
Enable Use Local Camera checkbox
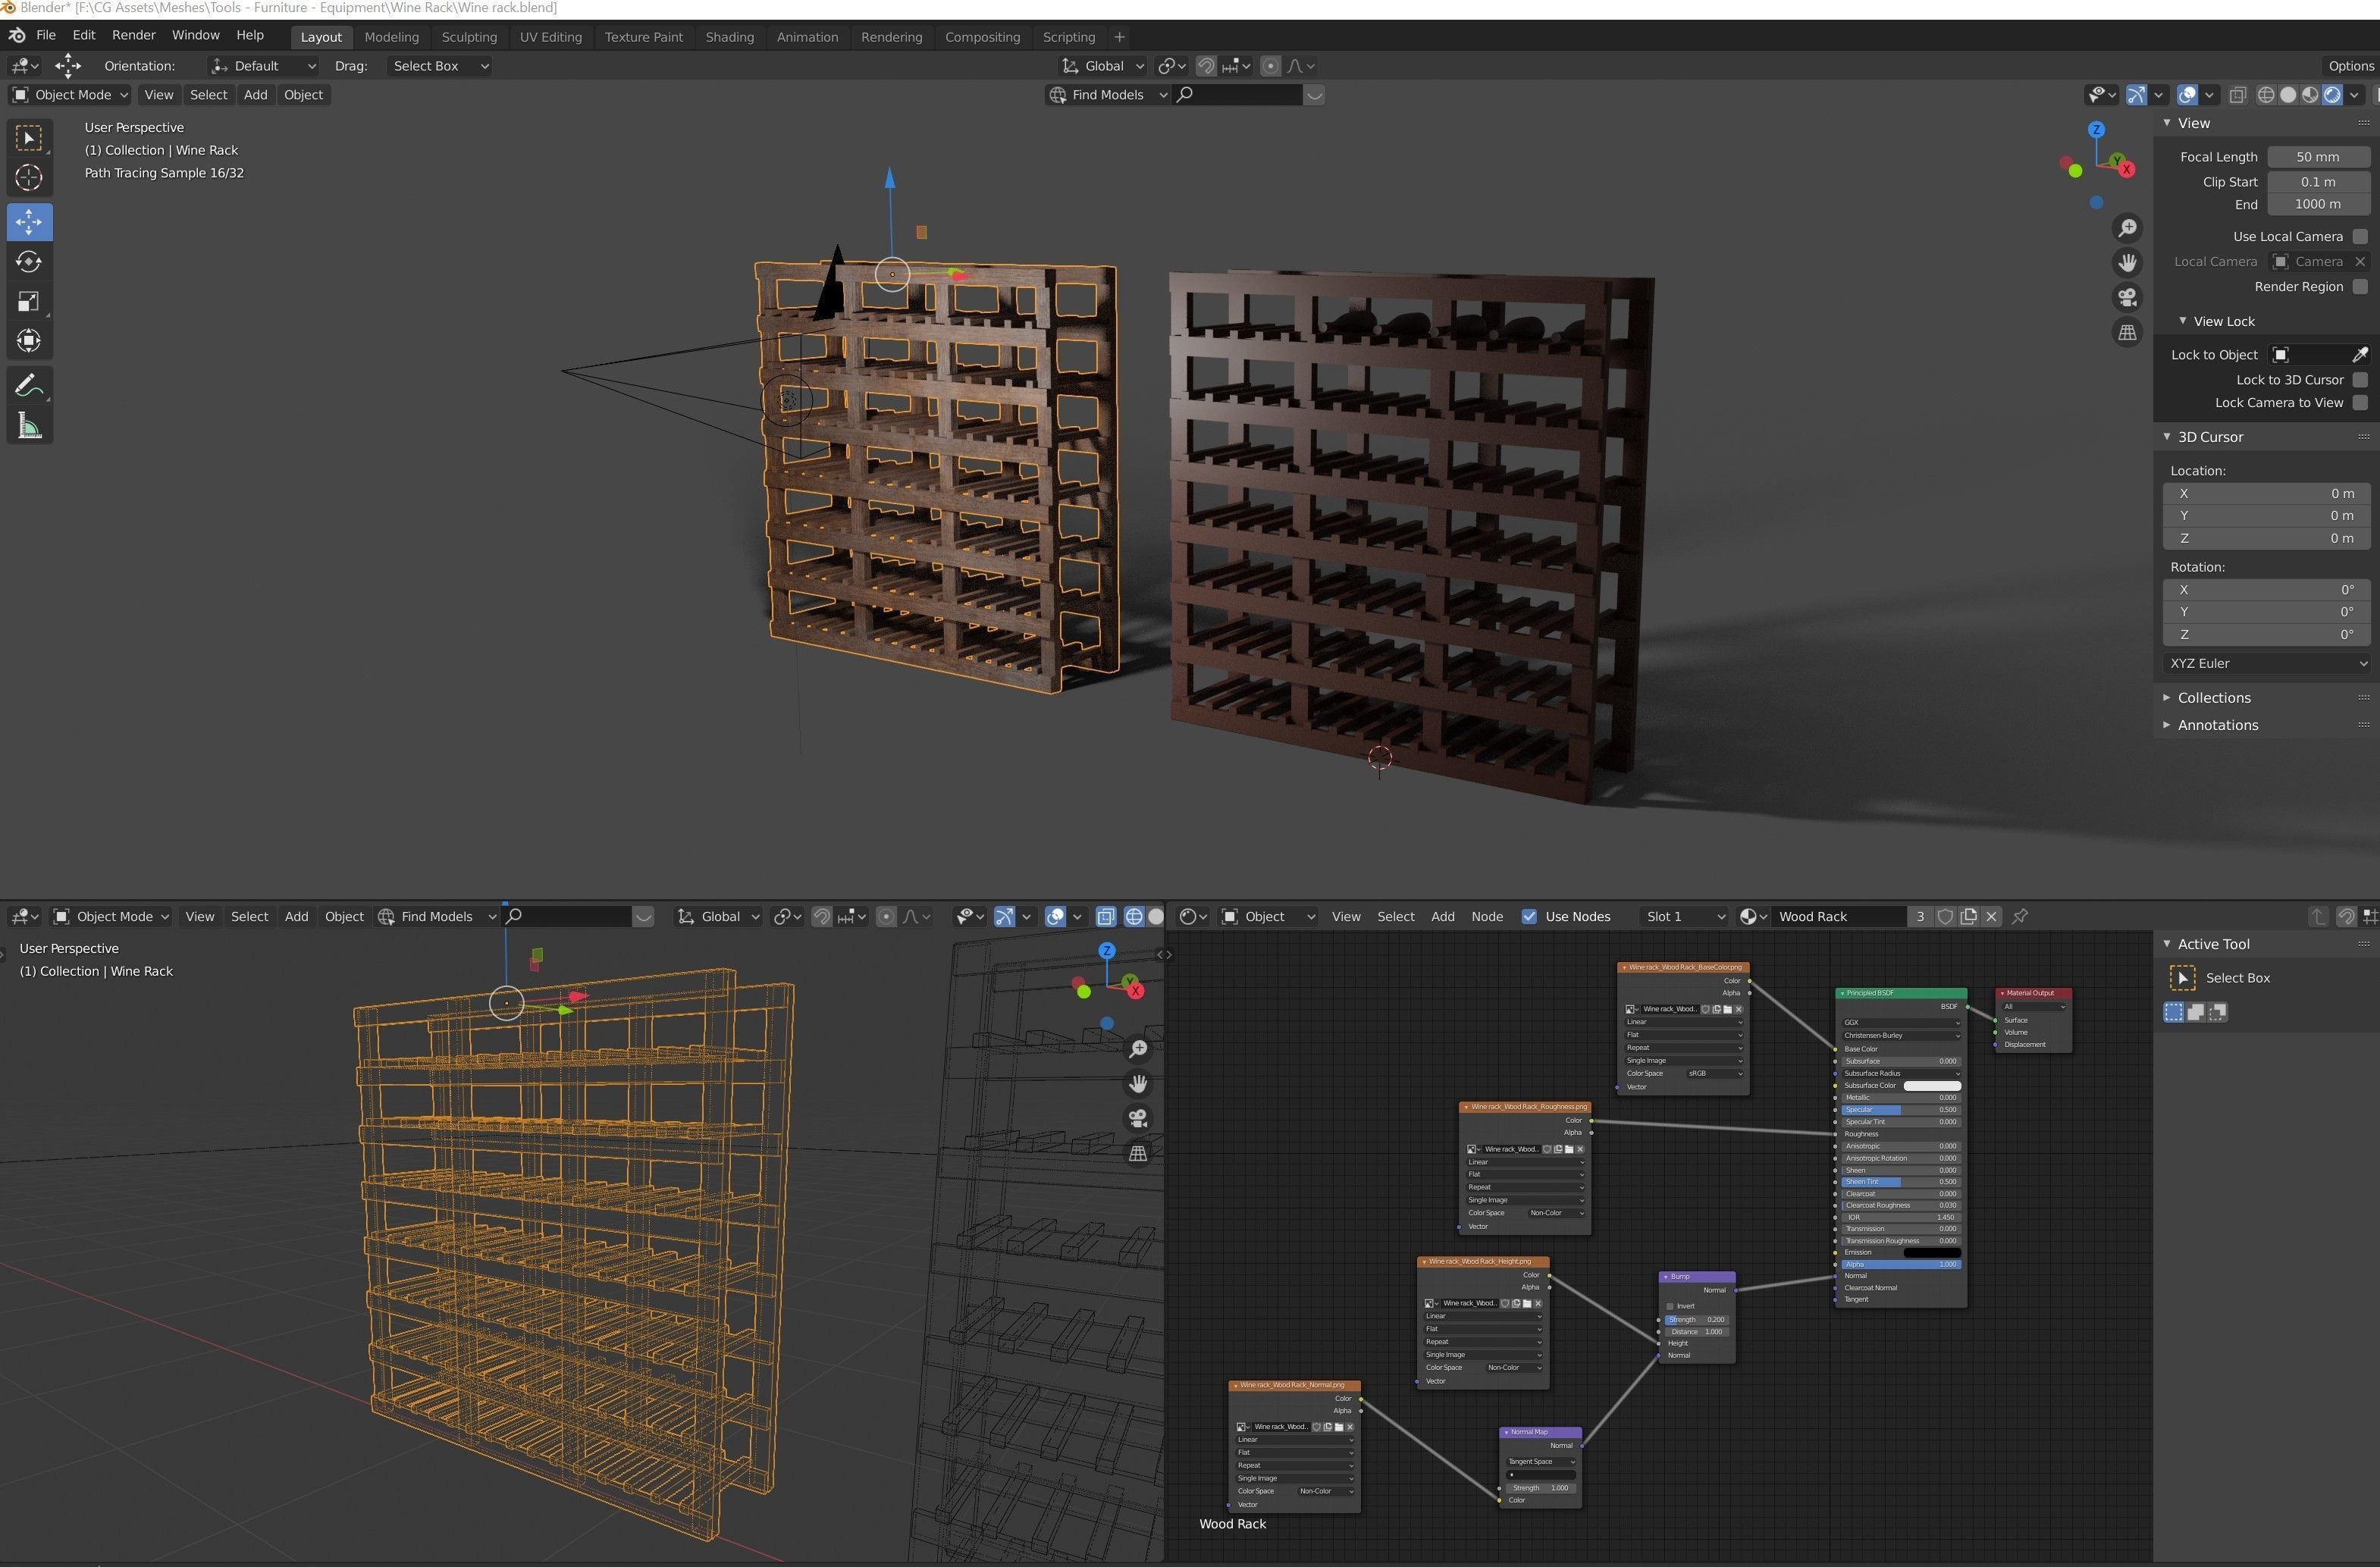pos(2360,237)
